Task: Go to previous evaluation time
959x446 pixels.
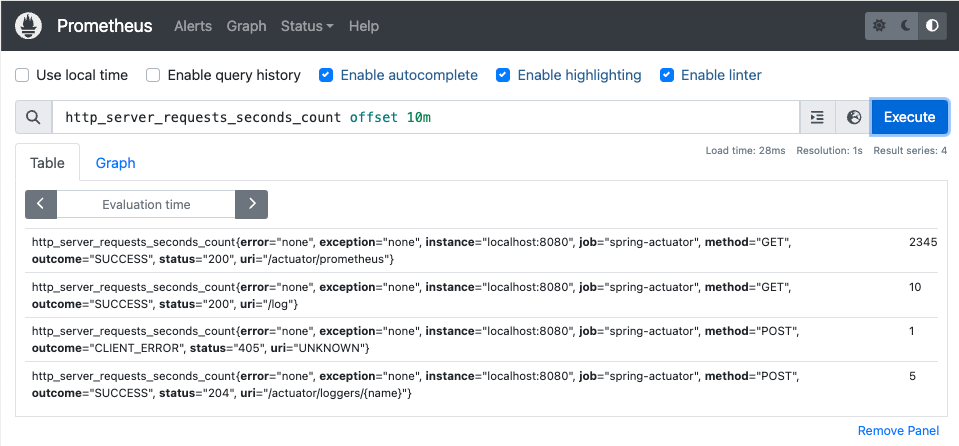Action: pos(40,204)
